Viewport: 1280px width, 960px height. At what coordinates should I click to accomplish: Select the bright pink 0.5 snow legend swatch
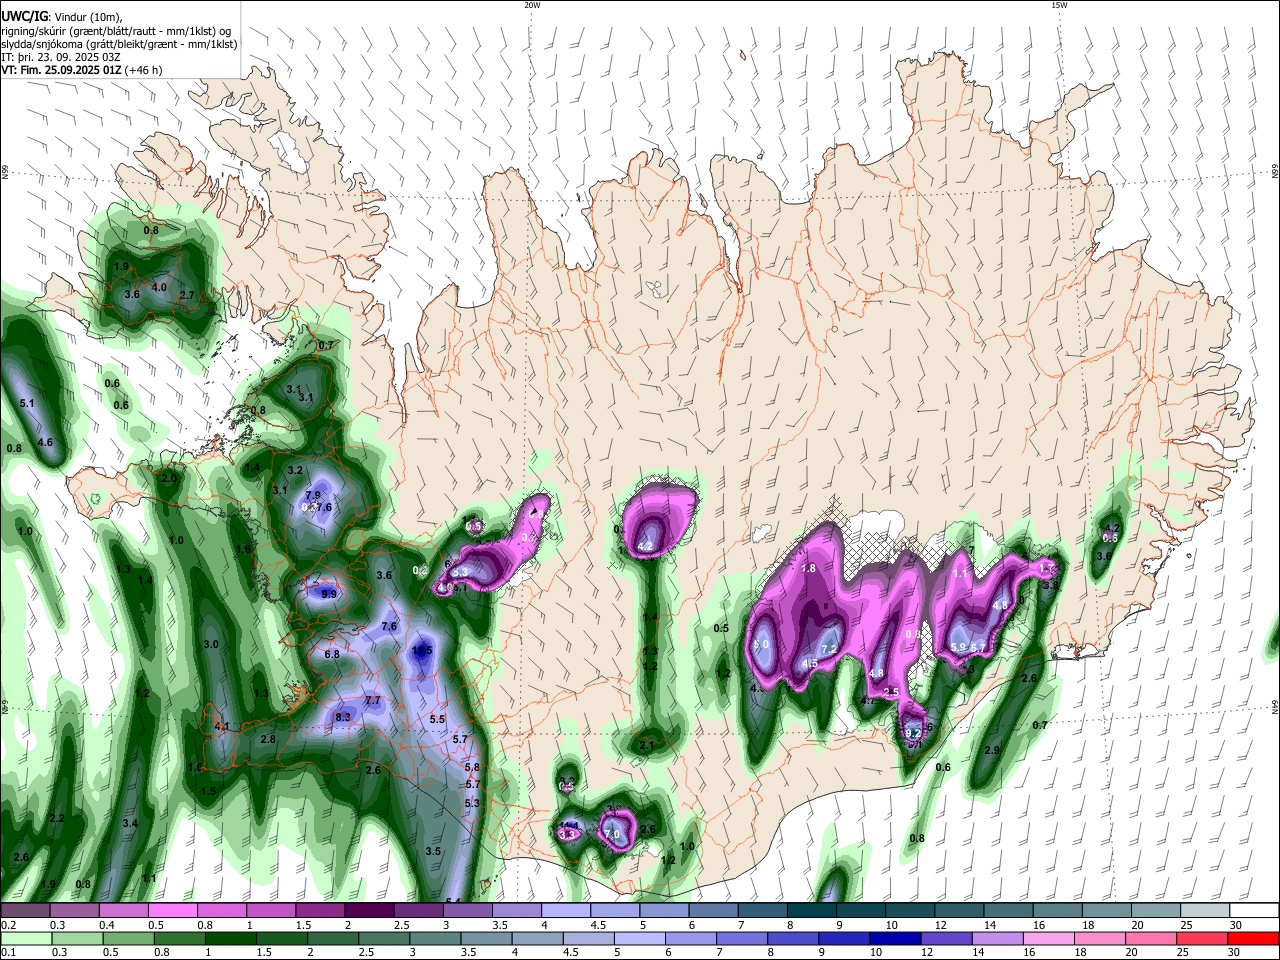tap(172, 911)
